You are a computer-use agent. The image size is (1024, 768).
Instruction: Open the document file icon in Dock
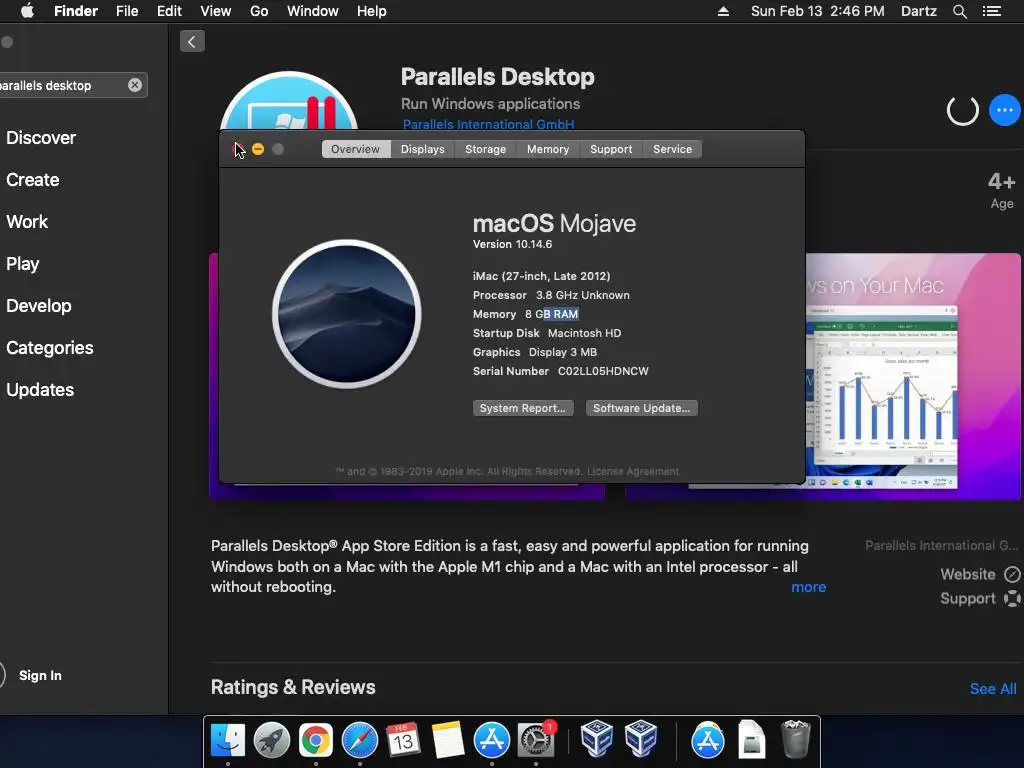coord(752,740)
